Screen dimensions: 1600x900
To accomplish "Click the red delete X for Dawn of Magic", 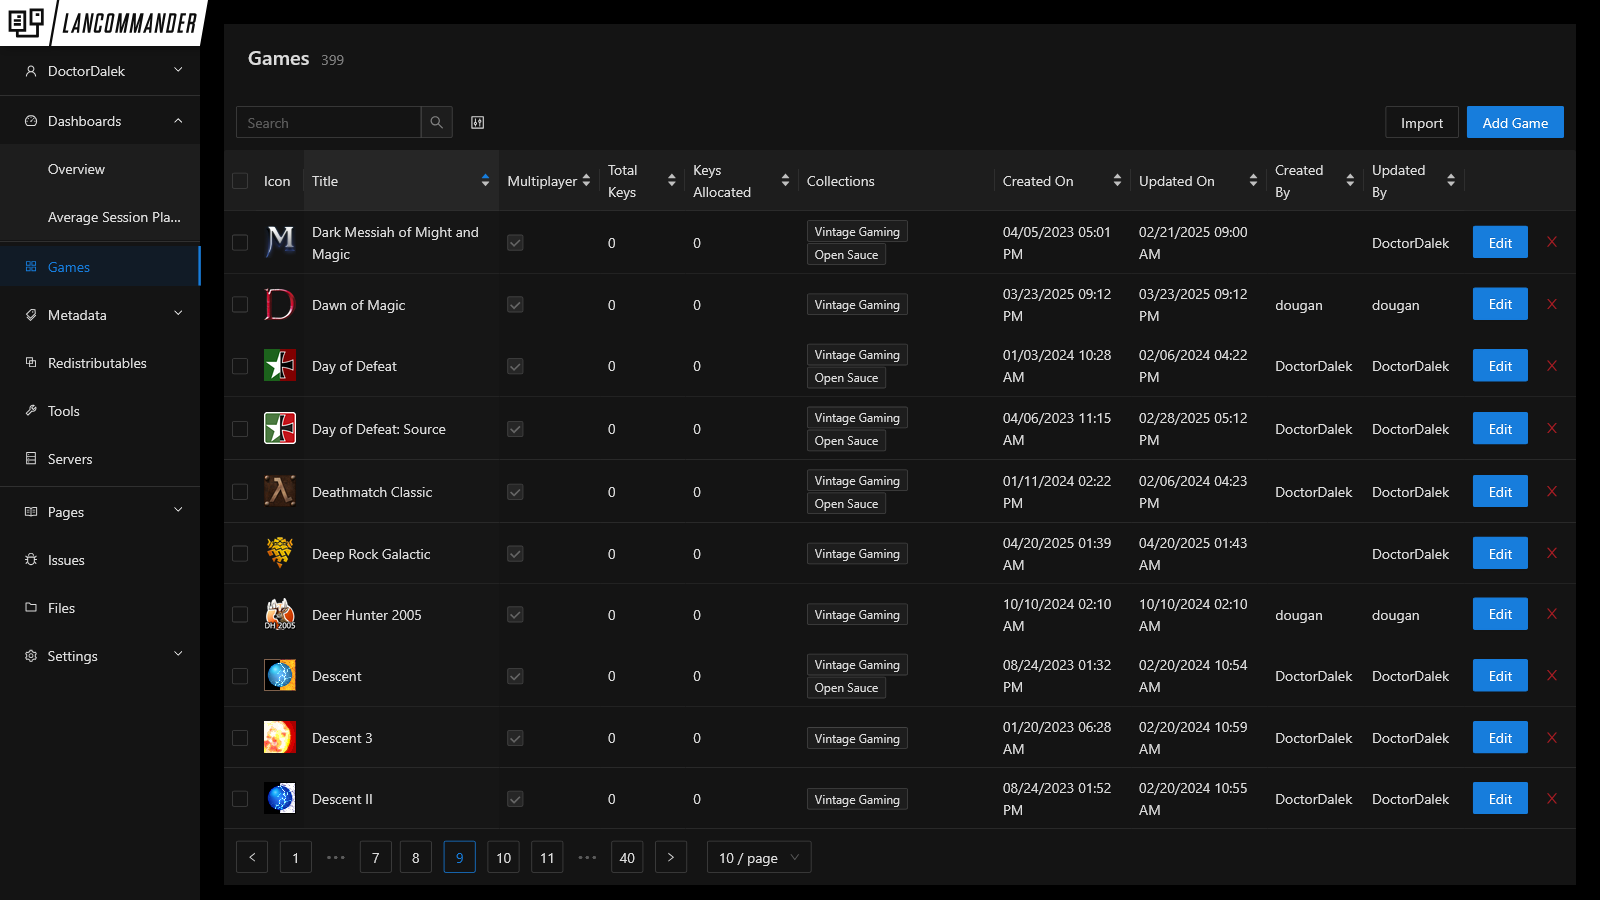I will click(1552, 304).
